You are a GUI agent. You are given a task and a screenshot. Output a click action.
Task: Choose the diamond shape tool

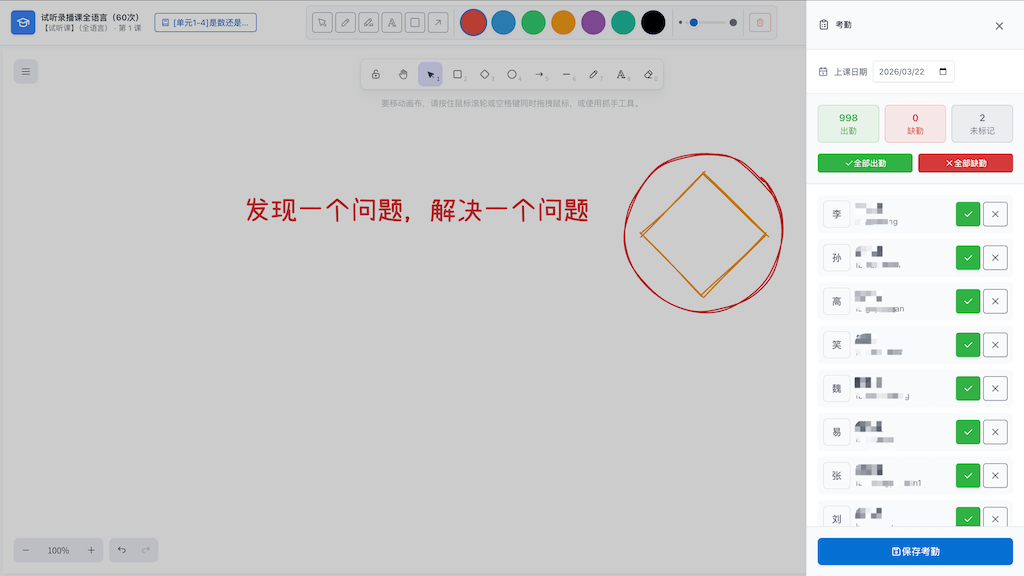tap(484, 74)
